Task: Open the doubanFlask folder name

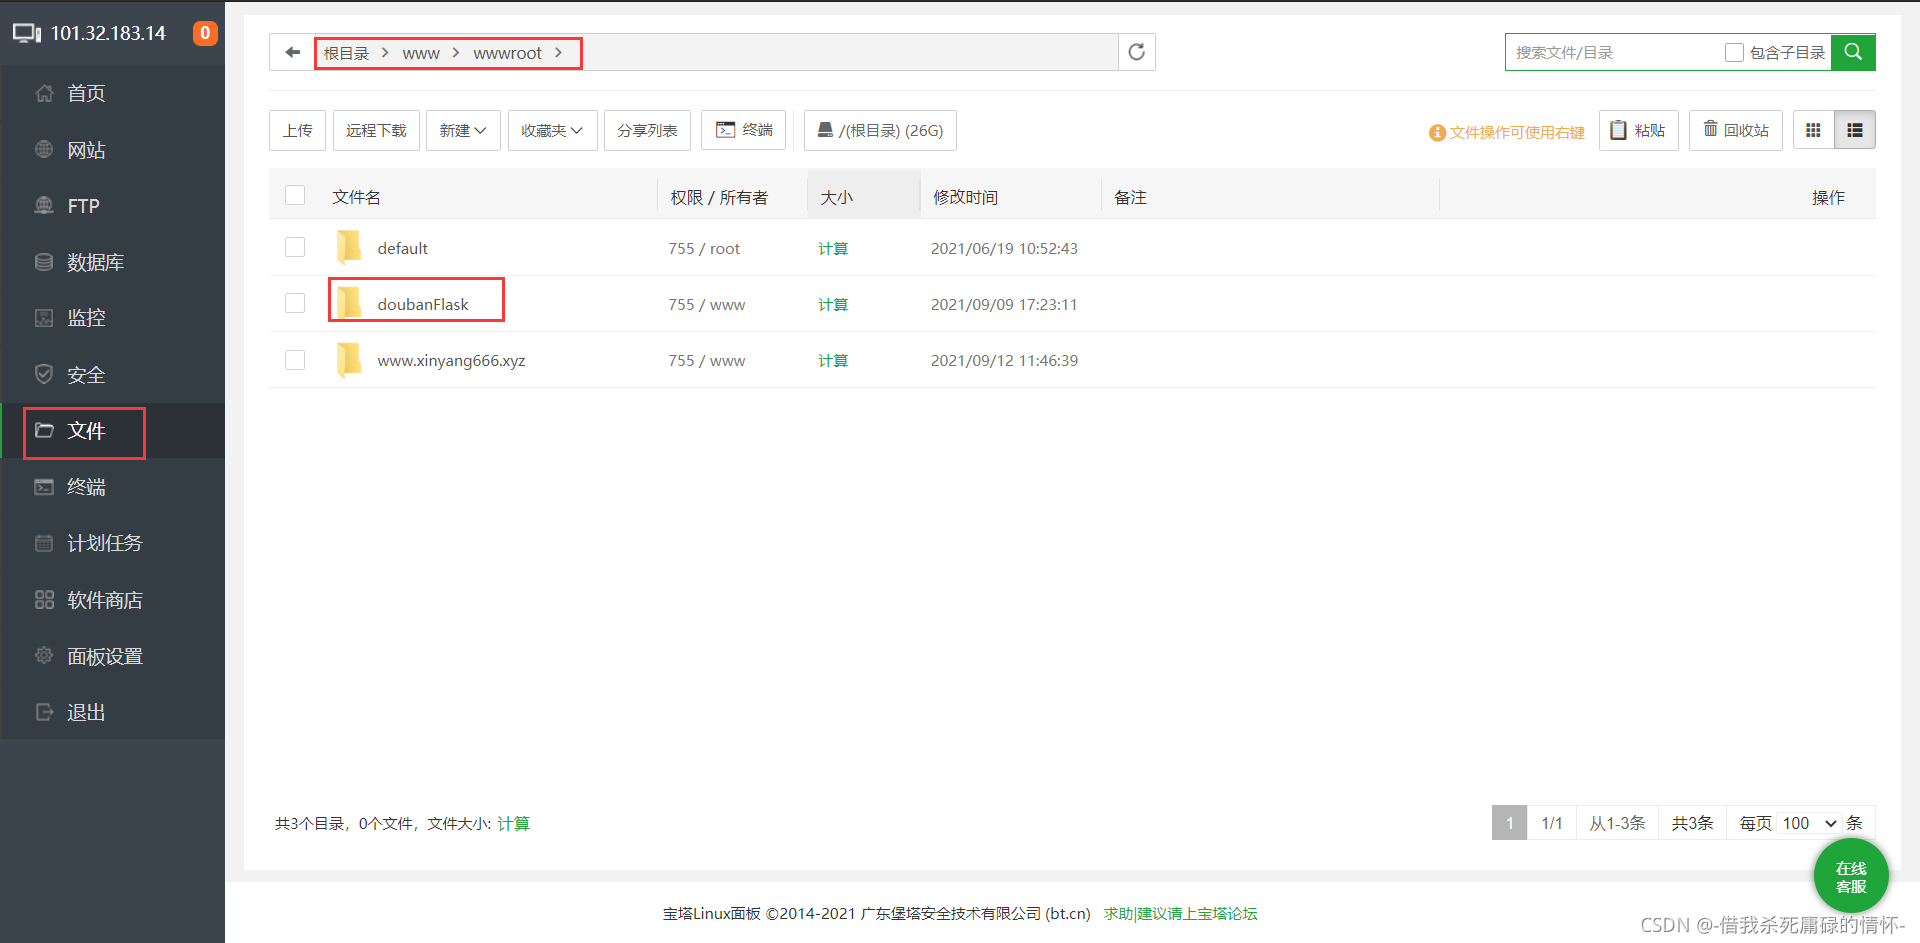Action: (423, 304)
